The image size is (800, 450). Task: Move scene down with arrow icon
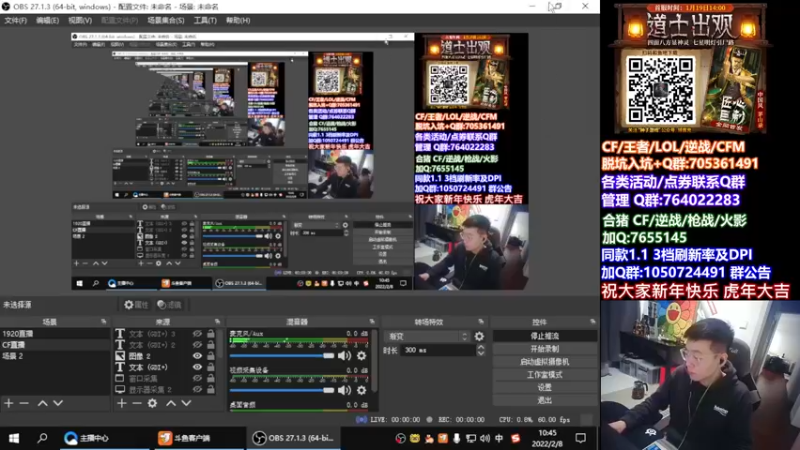(x=58, y=403)
